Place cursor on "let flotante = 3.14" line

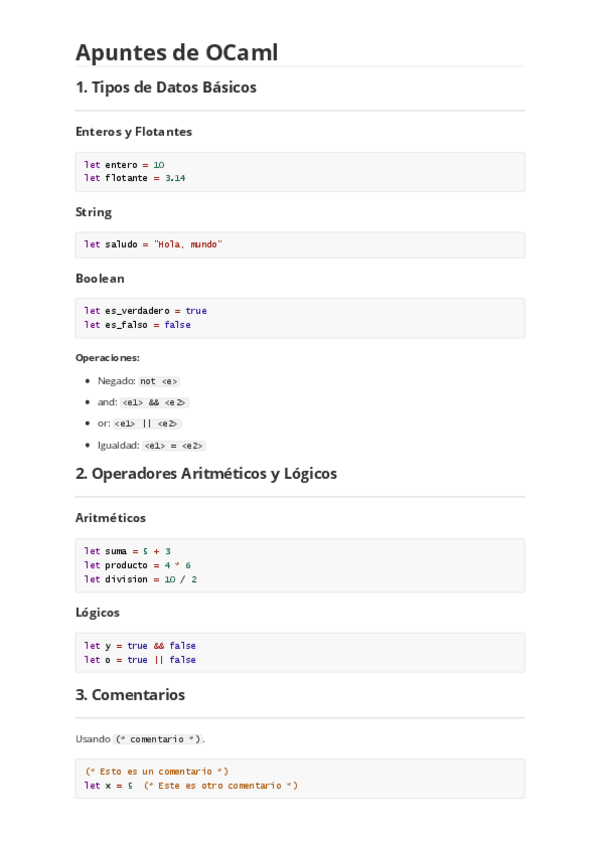[134, 178]
